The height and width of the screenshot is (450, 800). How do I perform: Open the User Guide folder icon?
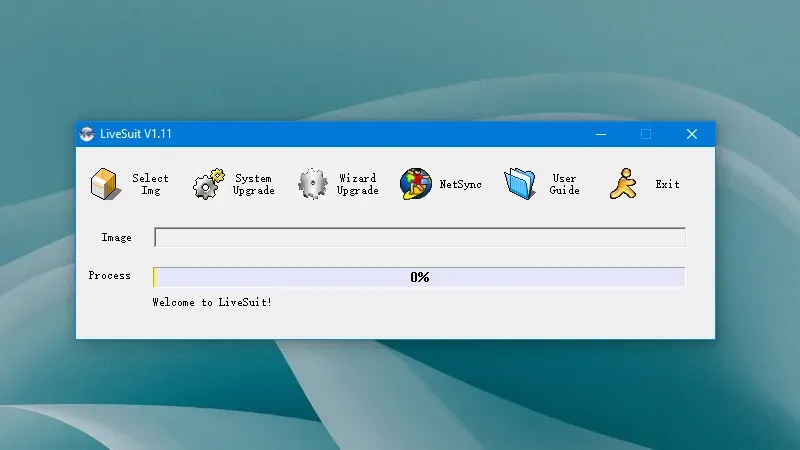(519, 184)
